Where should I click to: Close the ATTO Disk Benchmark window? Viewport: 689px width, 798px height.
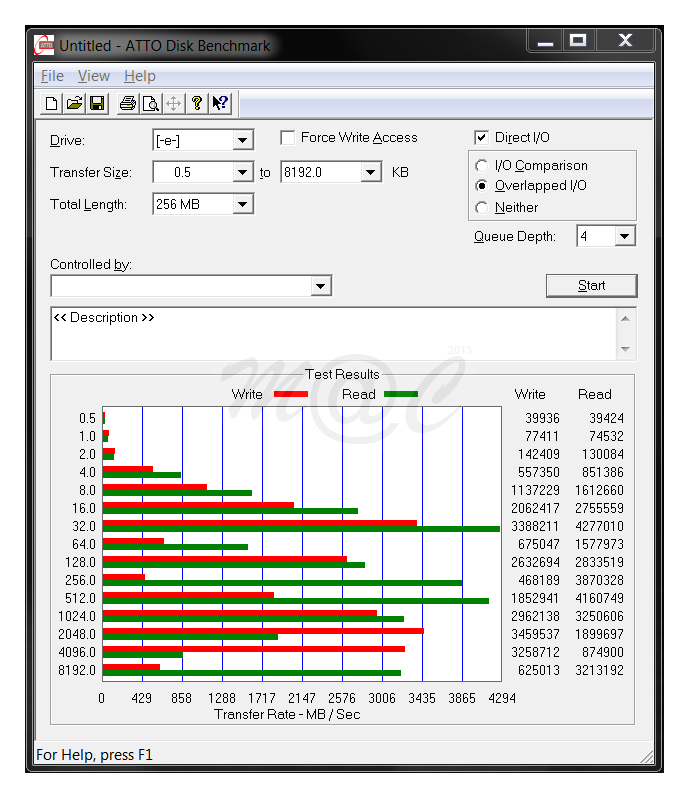[625, 41]
